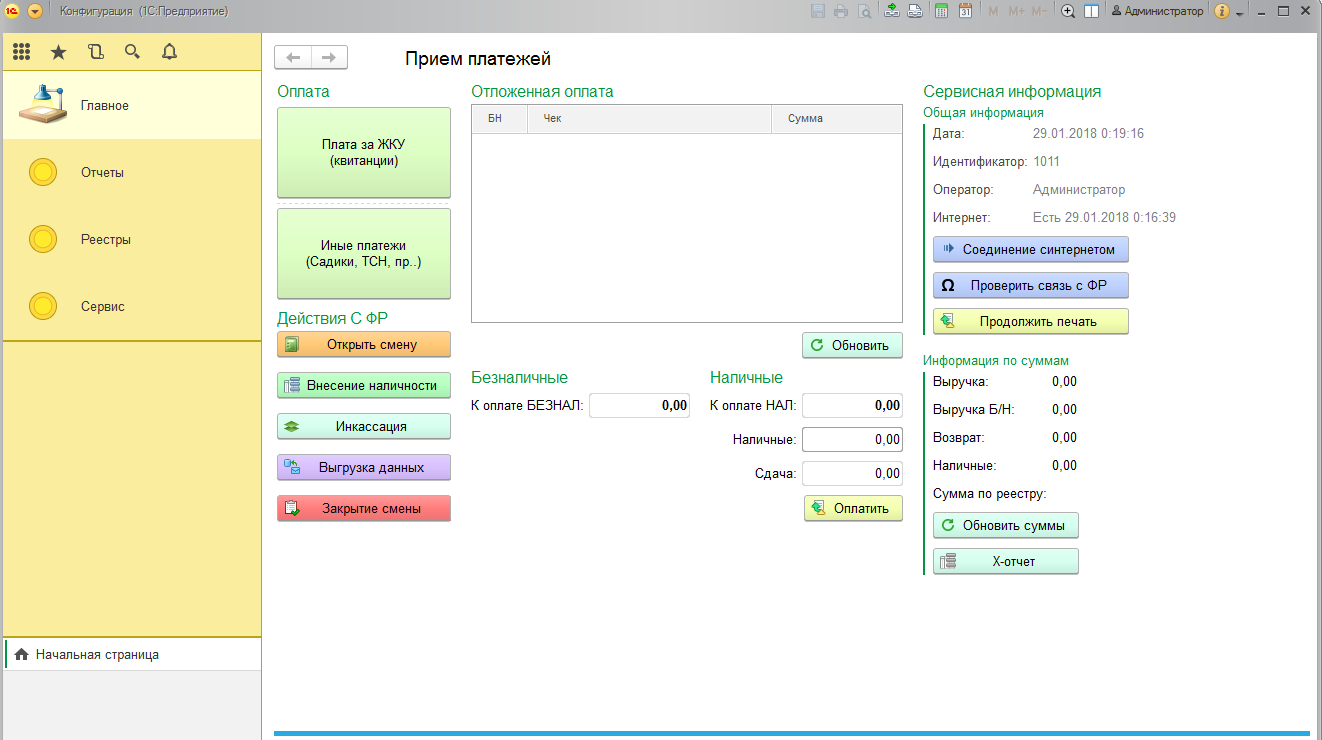Viewport: 1322px width, 740px height.
Task: Open the 1C main menu dropdown arrow
Action: (x=35, y=11)
